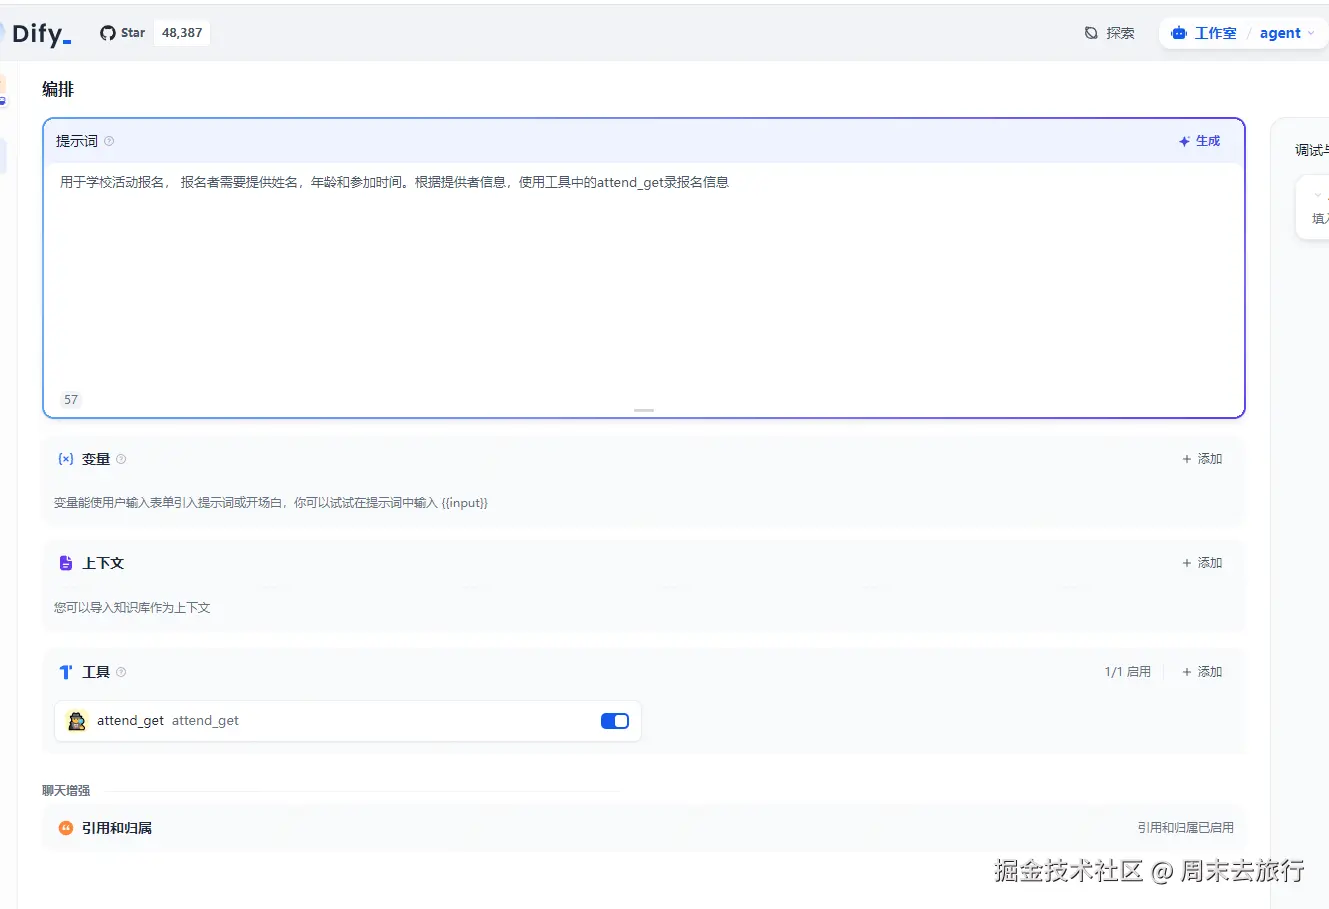Image resolution: width=1329 pixels, height=909 pixels.
Task: Click 引用和归属已启用 status text
Action: 1185,828
